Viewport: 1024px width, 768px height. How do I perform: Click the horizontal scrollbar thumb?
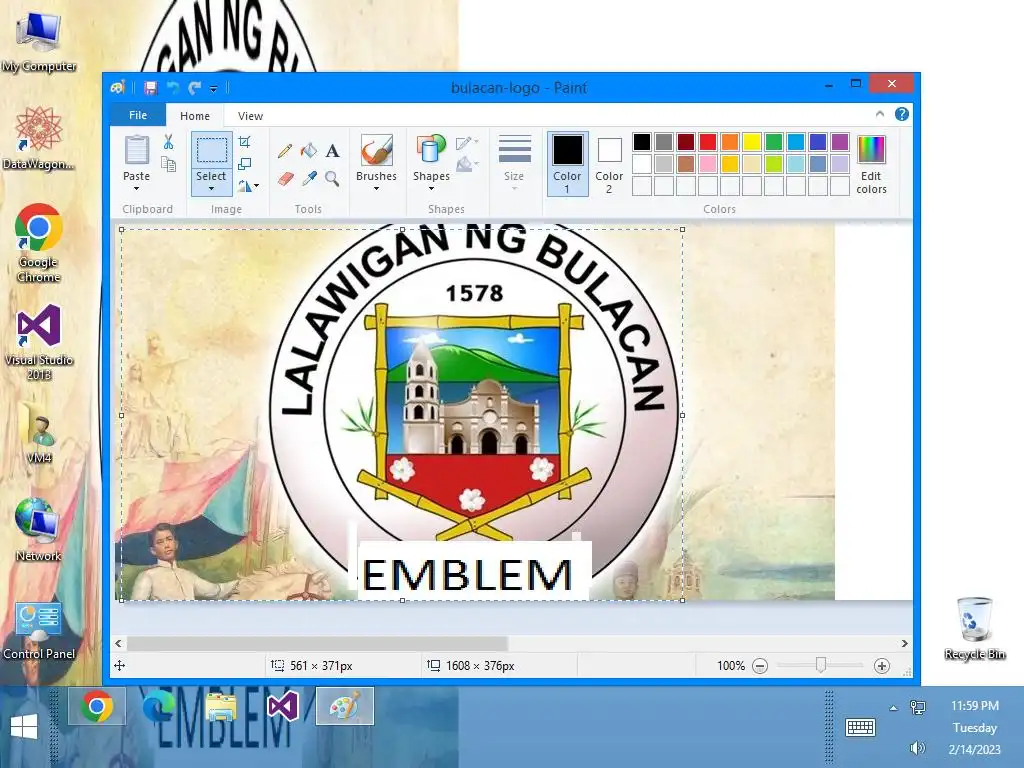coord(317,644)
